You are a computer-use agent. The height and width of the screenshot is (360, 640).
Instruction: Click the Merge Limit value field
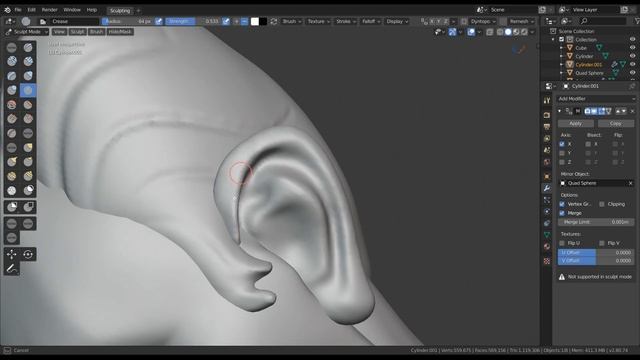(x=596, y=222)
